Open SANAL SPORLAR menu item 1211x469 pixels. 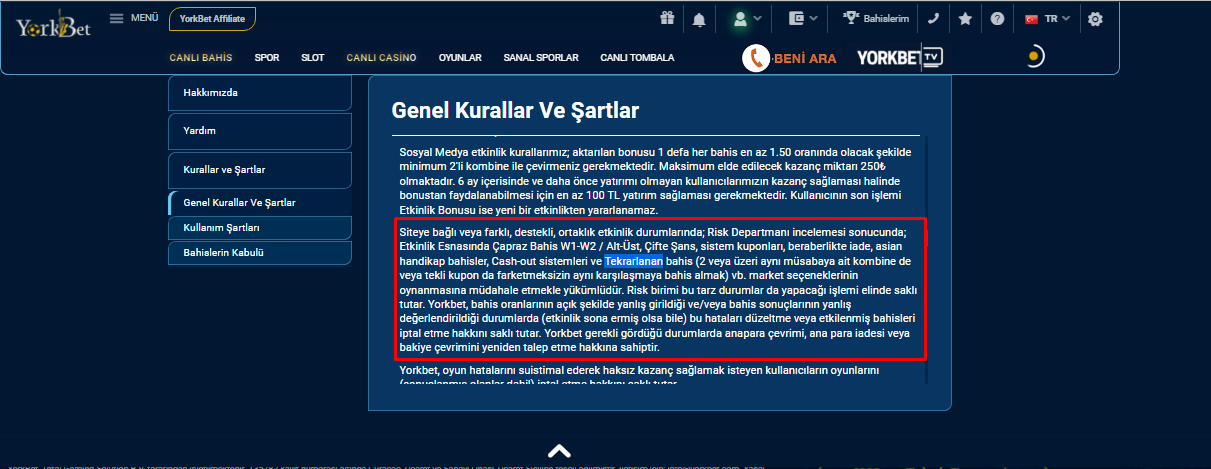coord(541,58)
